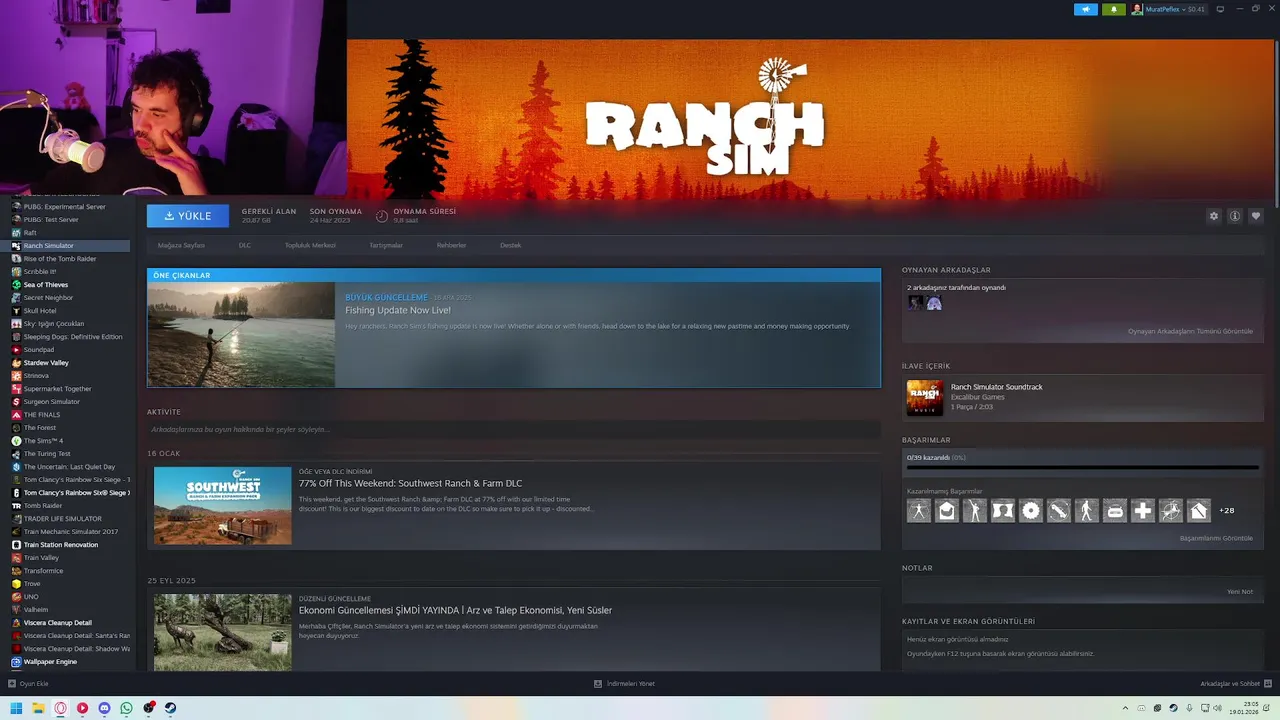
Task: Click the plus-sign achievement icon
Action: pos(1143,510)
